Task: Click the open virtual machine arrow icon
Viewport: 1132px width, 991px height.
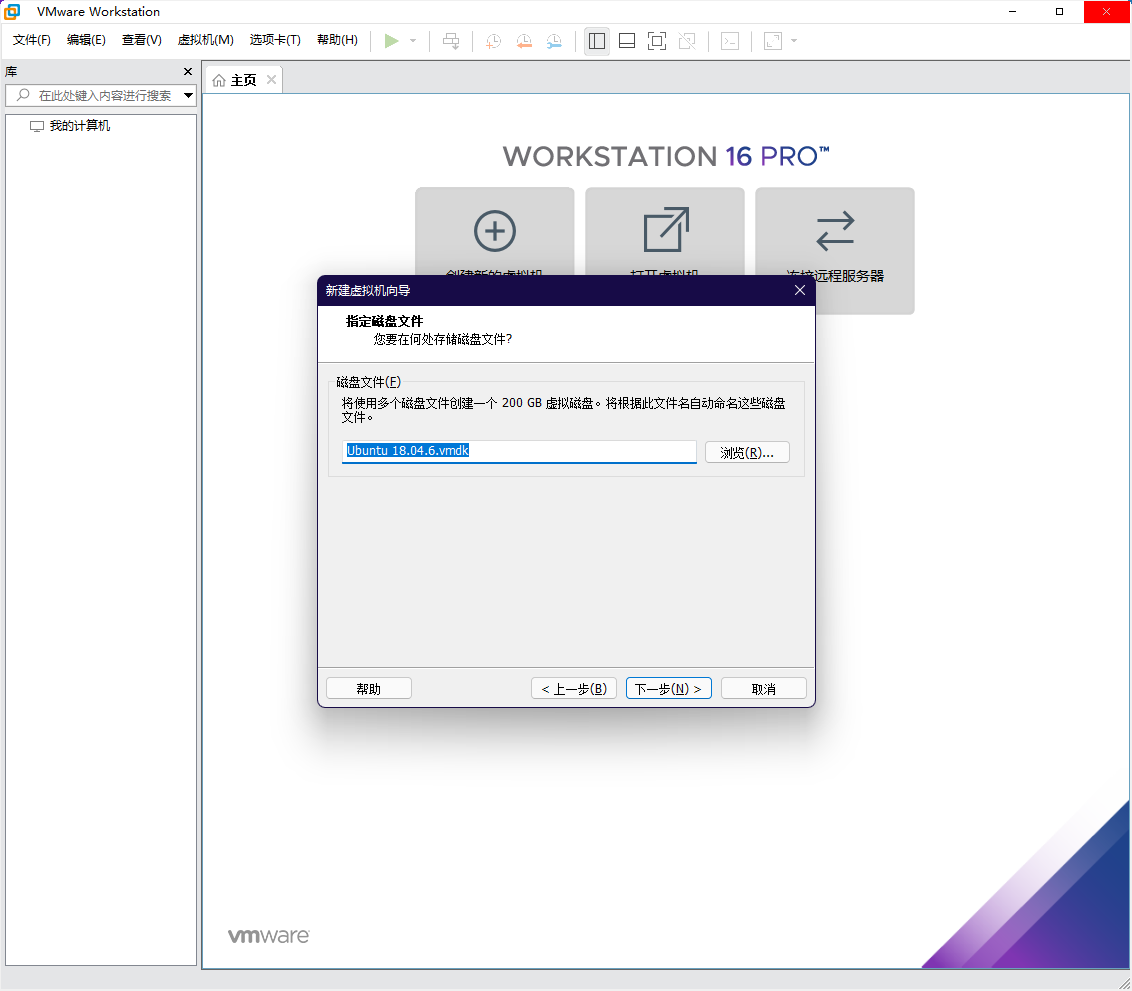Action: pos(666,230)
